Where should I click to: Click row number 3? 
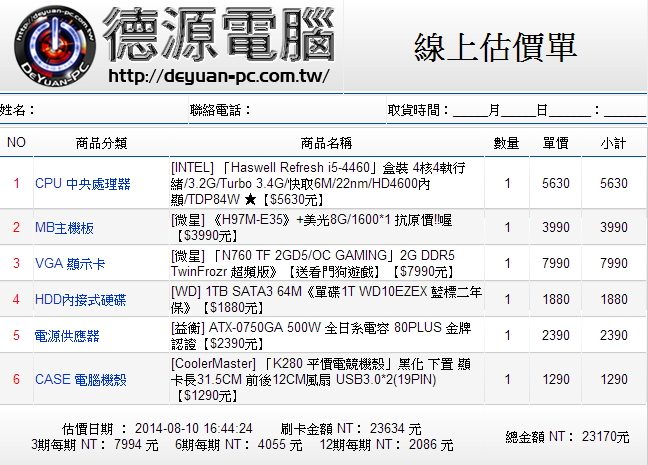(17, 263)
